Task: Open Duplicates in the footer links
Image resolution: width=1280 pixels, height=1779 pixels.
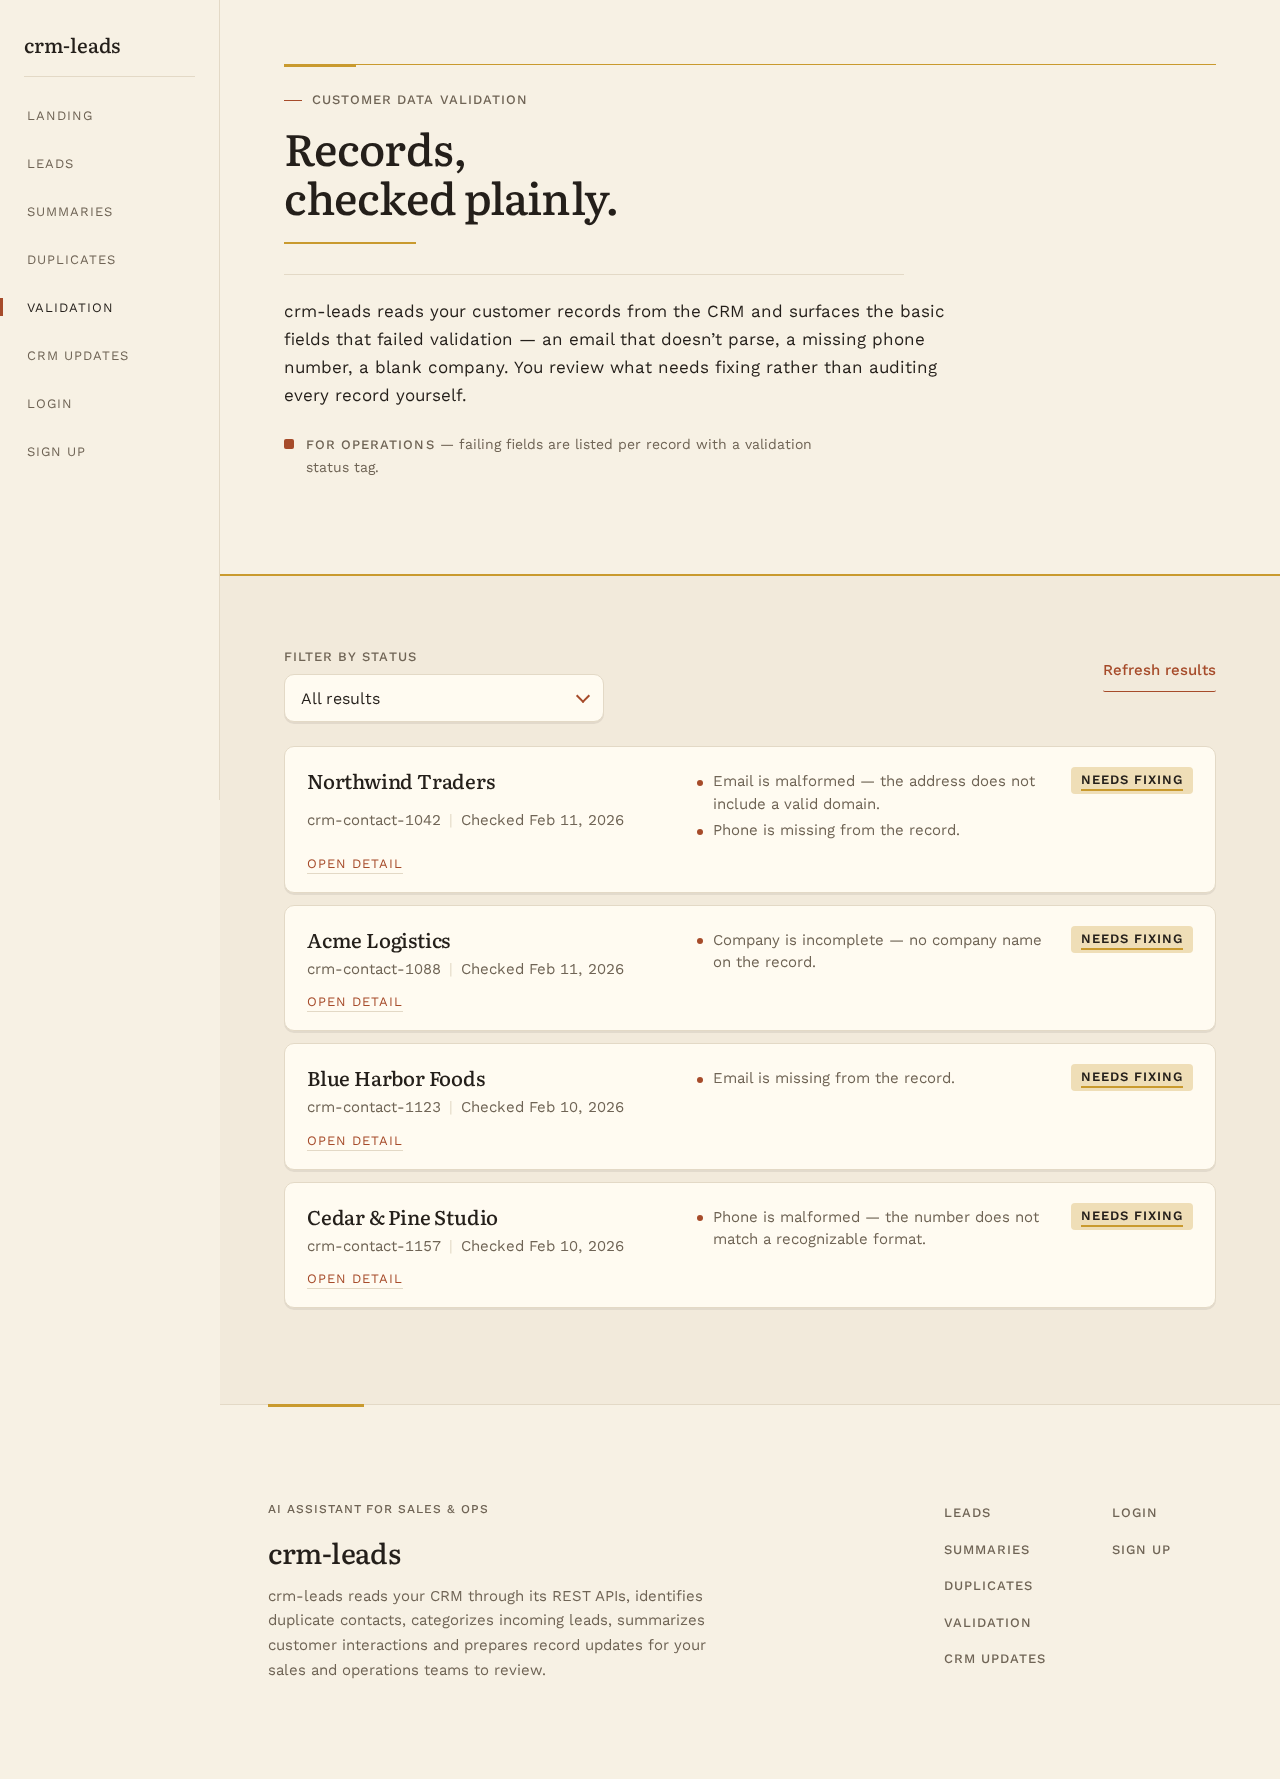Action: click(x=988, y=1586)
